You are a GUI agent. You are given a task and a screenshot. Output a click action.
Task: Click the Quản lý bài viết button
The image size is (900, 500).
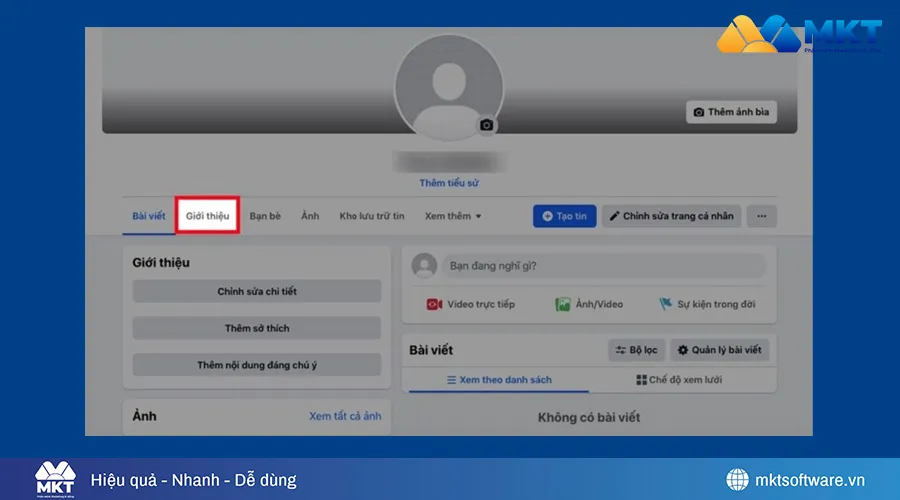click(720, 350)
